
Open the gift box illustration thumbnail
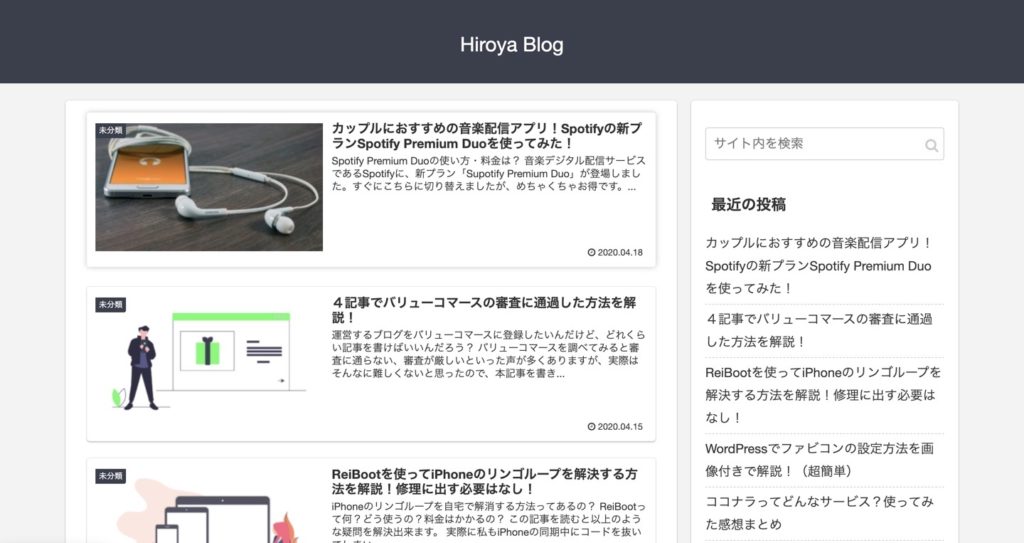point(209,361)
